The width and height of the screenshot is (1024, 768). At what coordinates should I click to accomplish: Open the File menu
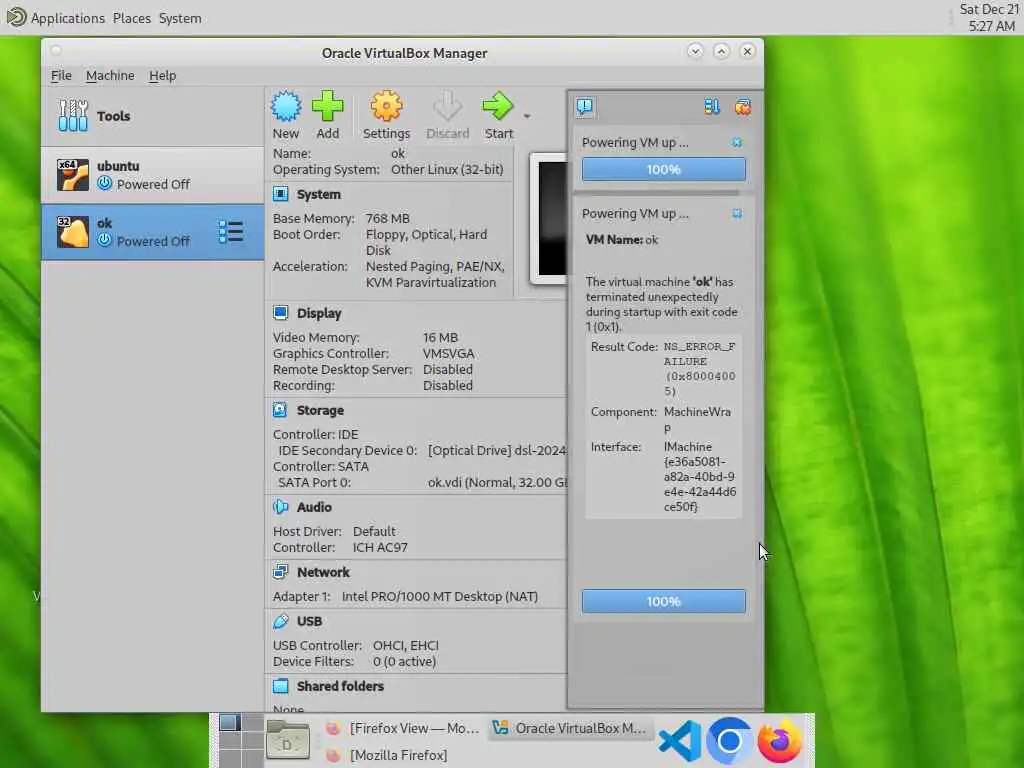point(61,76)
